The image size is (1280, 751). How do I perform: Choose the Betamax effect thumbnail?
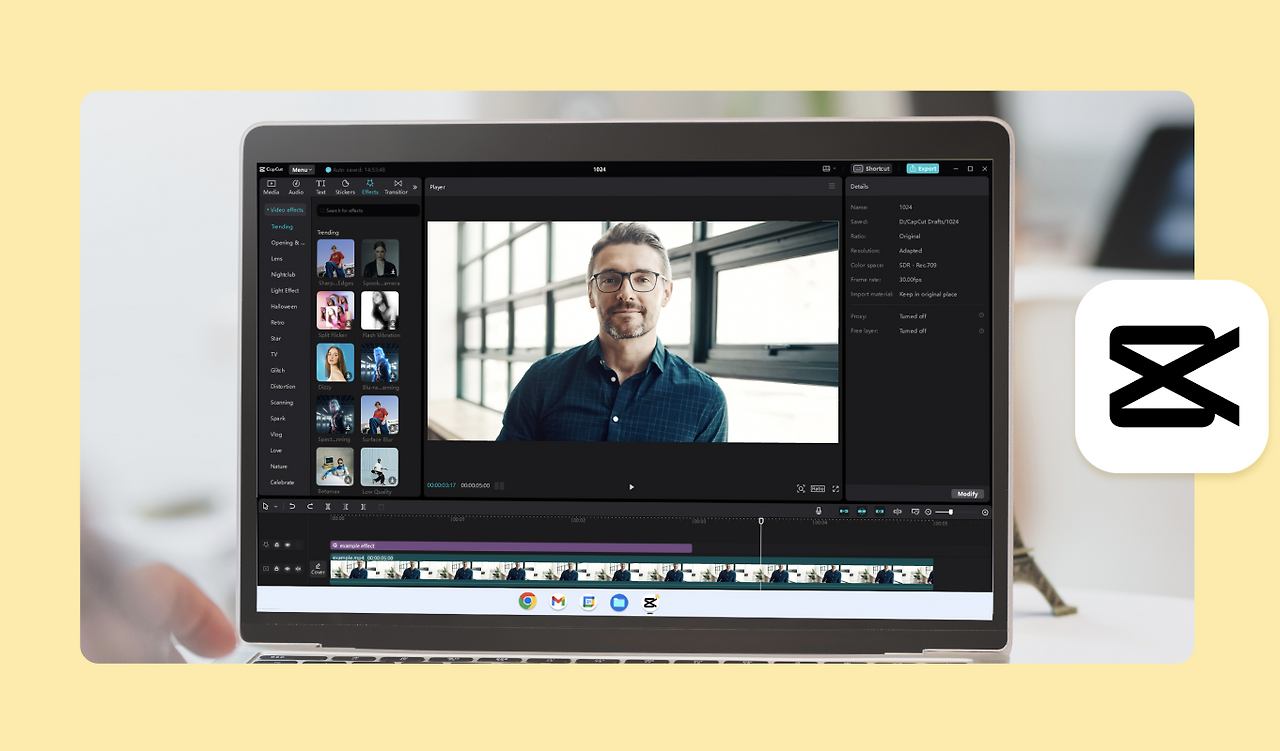pyautogui.click(x=335, y=467)
